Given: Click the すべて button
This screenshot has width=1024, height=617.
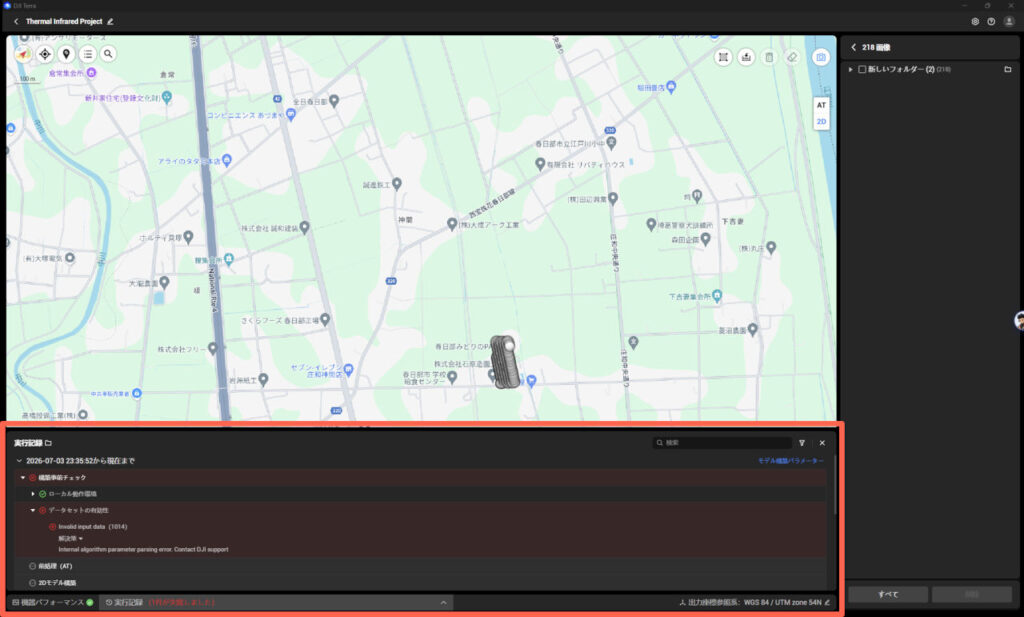Looking at the screenshot, I should click(x=888, y=594).
